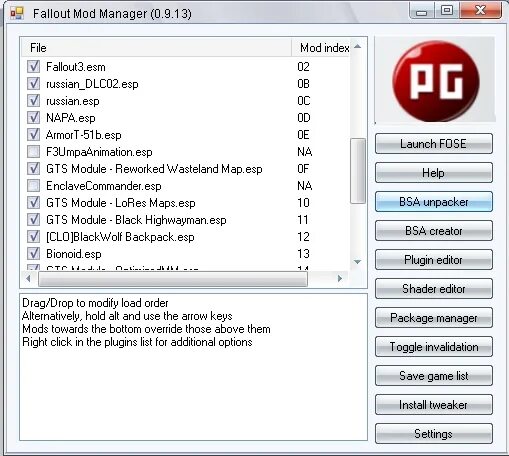Open the Package manager

[x=434, y=318]
